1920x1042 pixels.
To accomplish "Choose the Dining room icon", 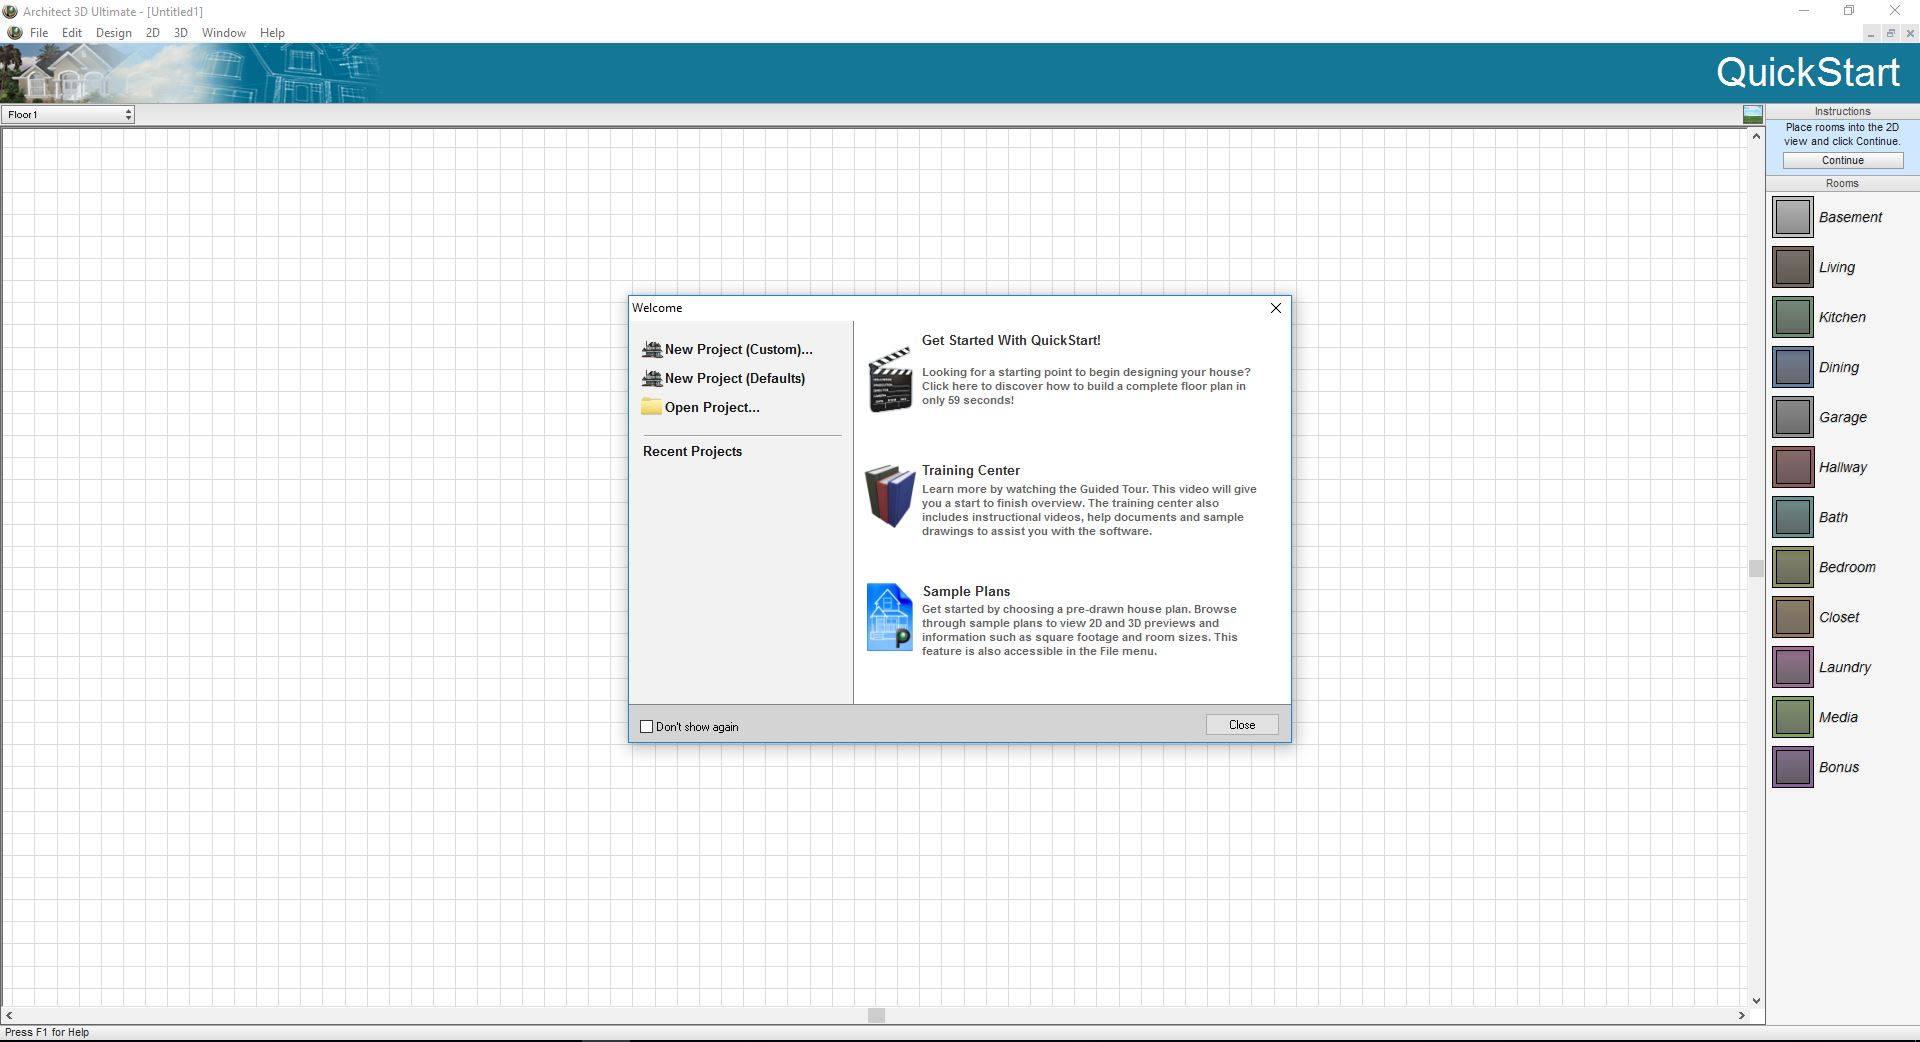I will click(x=1792, y=367).
